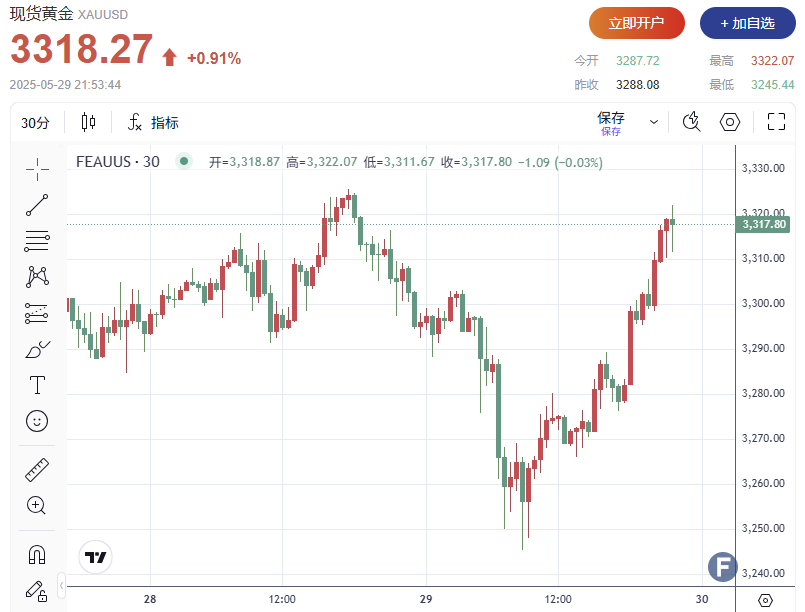Choose the XABCD pattern tool
805x612 pixels.
point(37,276)
